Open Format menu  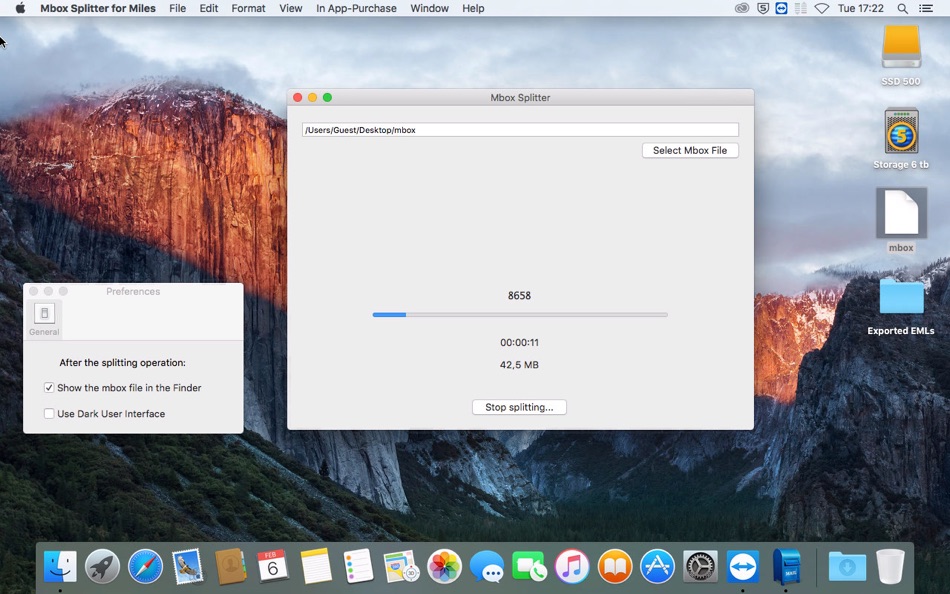(x=248, y=8)
